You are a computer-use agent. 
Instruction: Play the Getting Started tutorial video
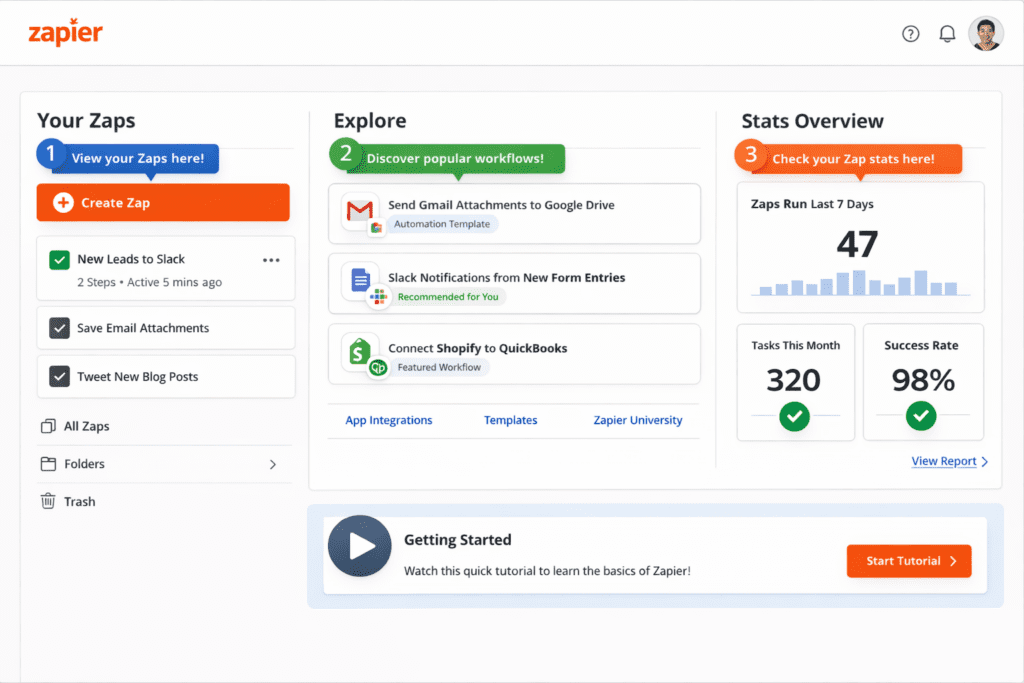[359, 546]
